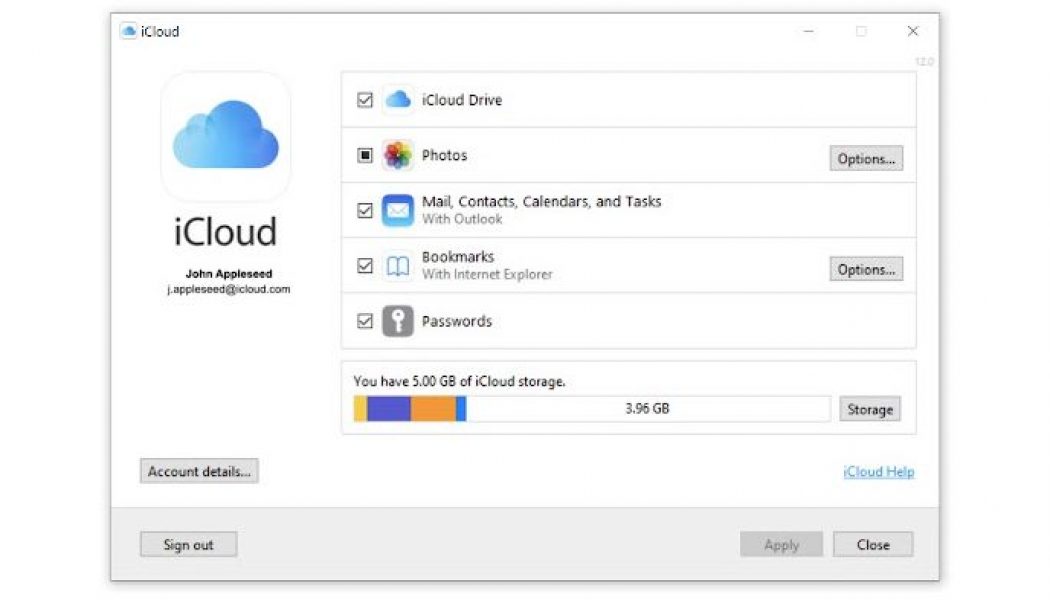Click the iCloud icon in the title bar

[128, 31]
